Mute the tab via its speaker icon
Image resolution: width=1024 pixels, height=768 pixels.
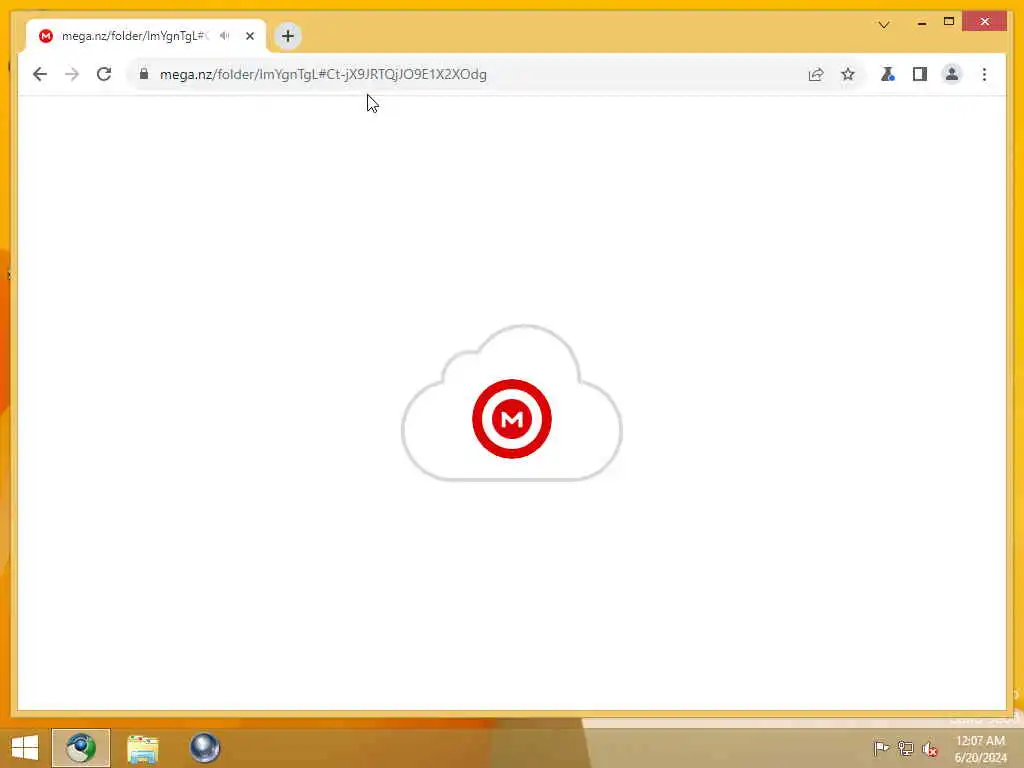click(225, 36)
